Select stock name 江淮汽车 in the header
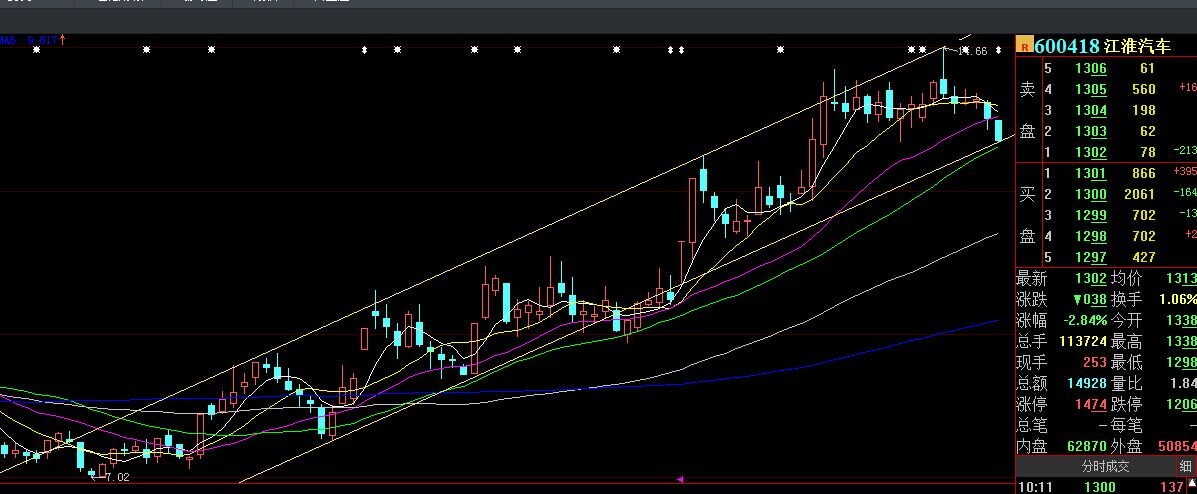1197x494 pixels. pyautogui.click(x=1136, y=46)
